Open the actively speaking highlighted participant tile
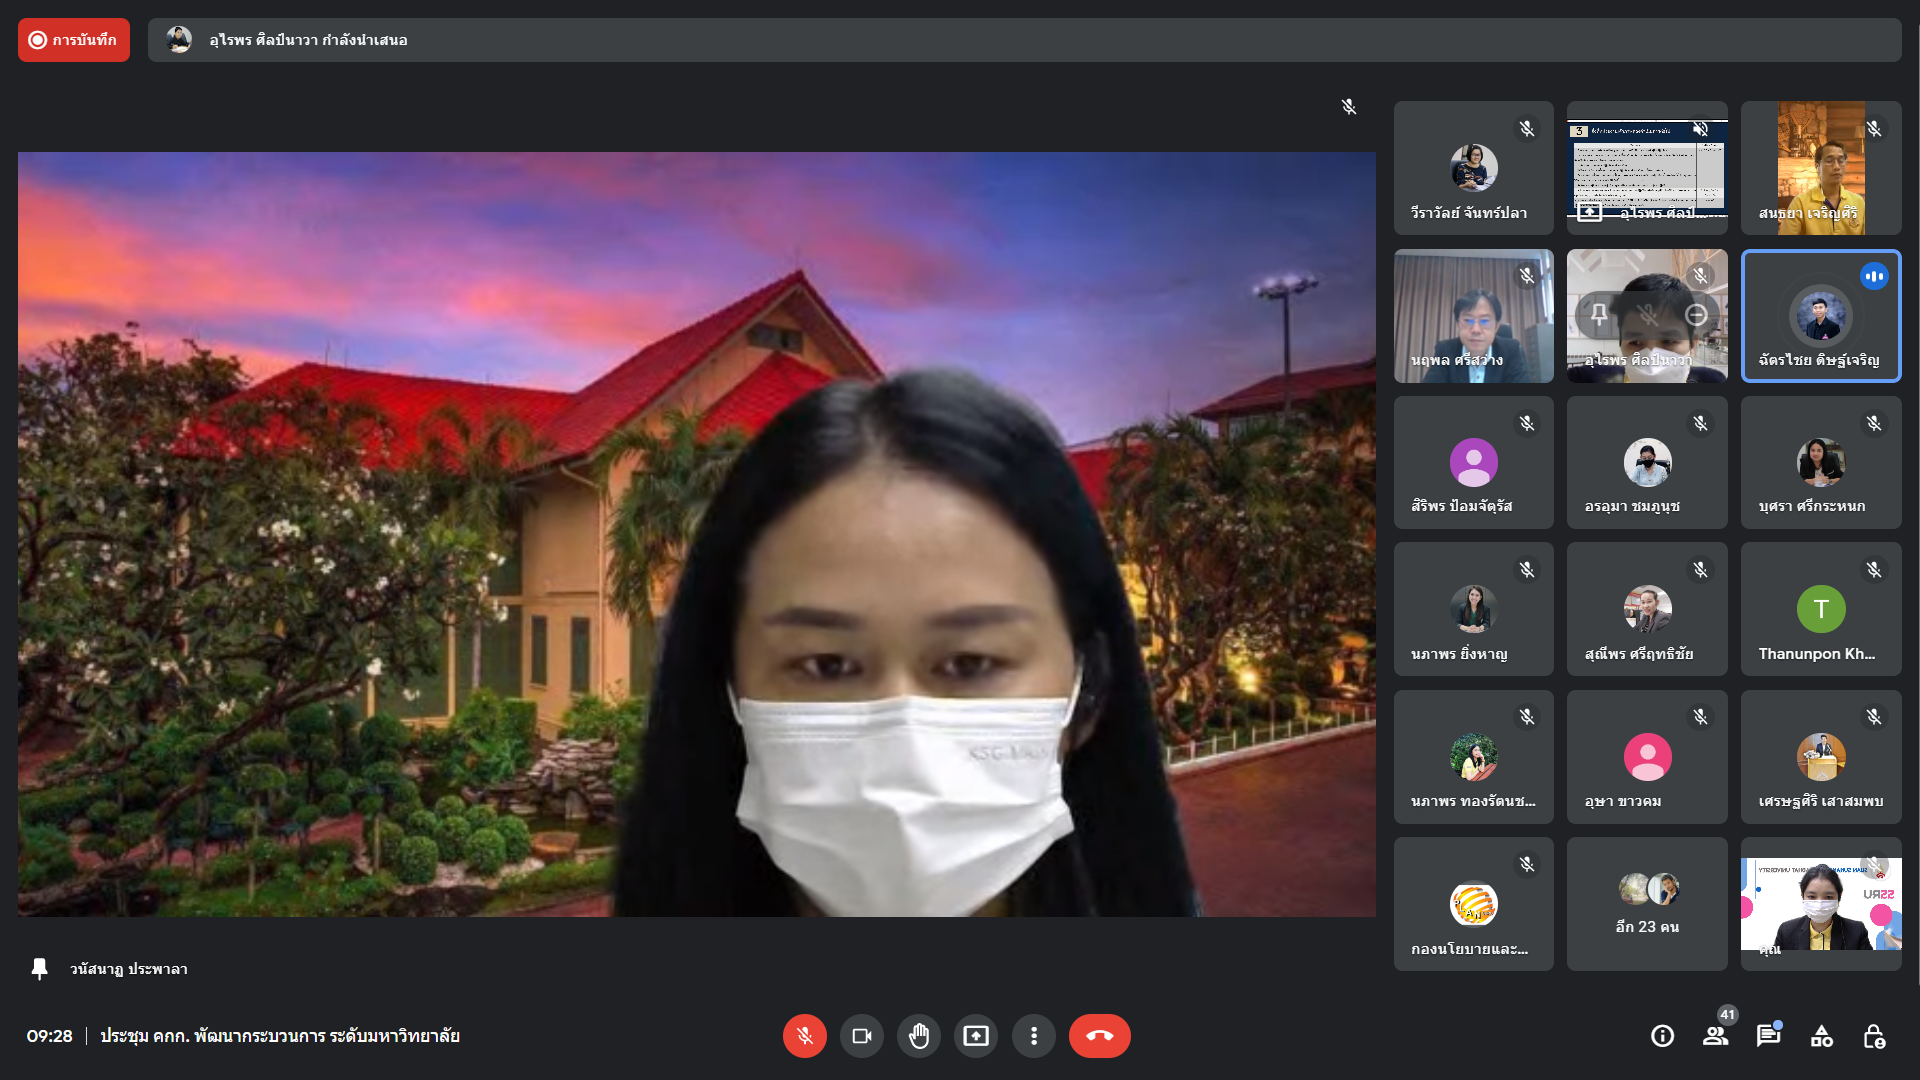The image size is (1920, 1080). pyautogui.click(x=1820, y=316)
